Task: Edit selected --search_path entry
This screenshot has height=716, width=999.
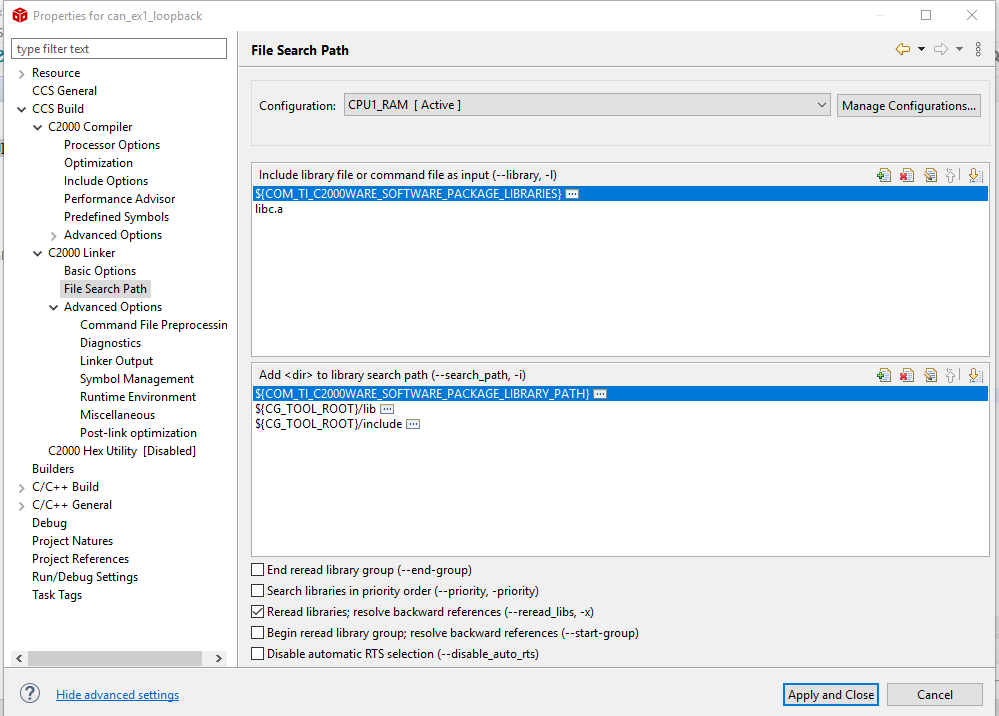Action: (x=930, y=375)
